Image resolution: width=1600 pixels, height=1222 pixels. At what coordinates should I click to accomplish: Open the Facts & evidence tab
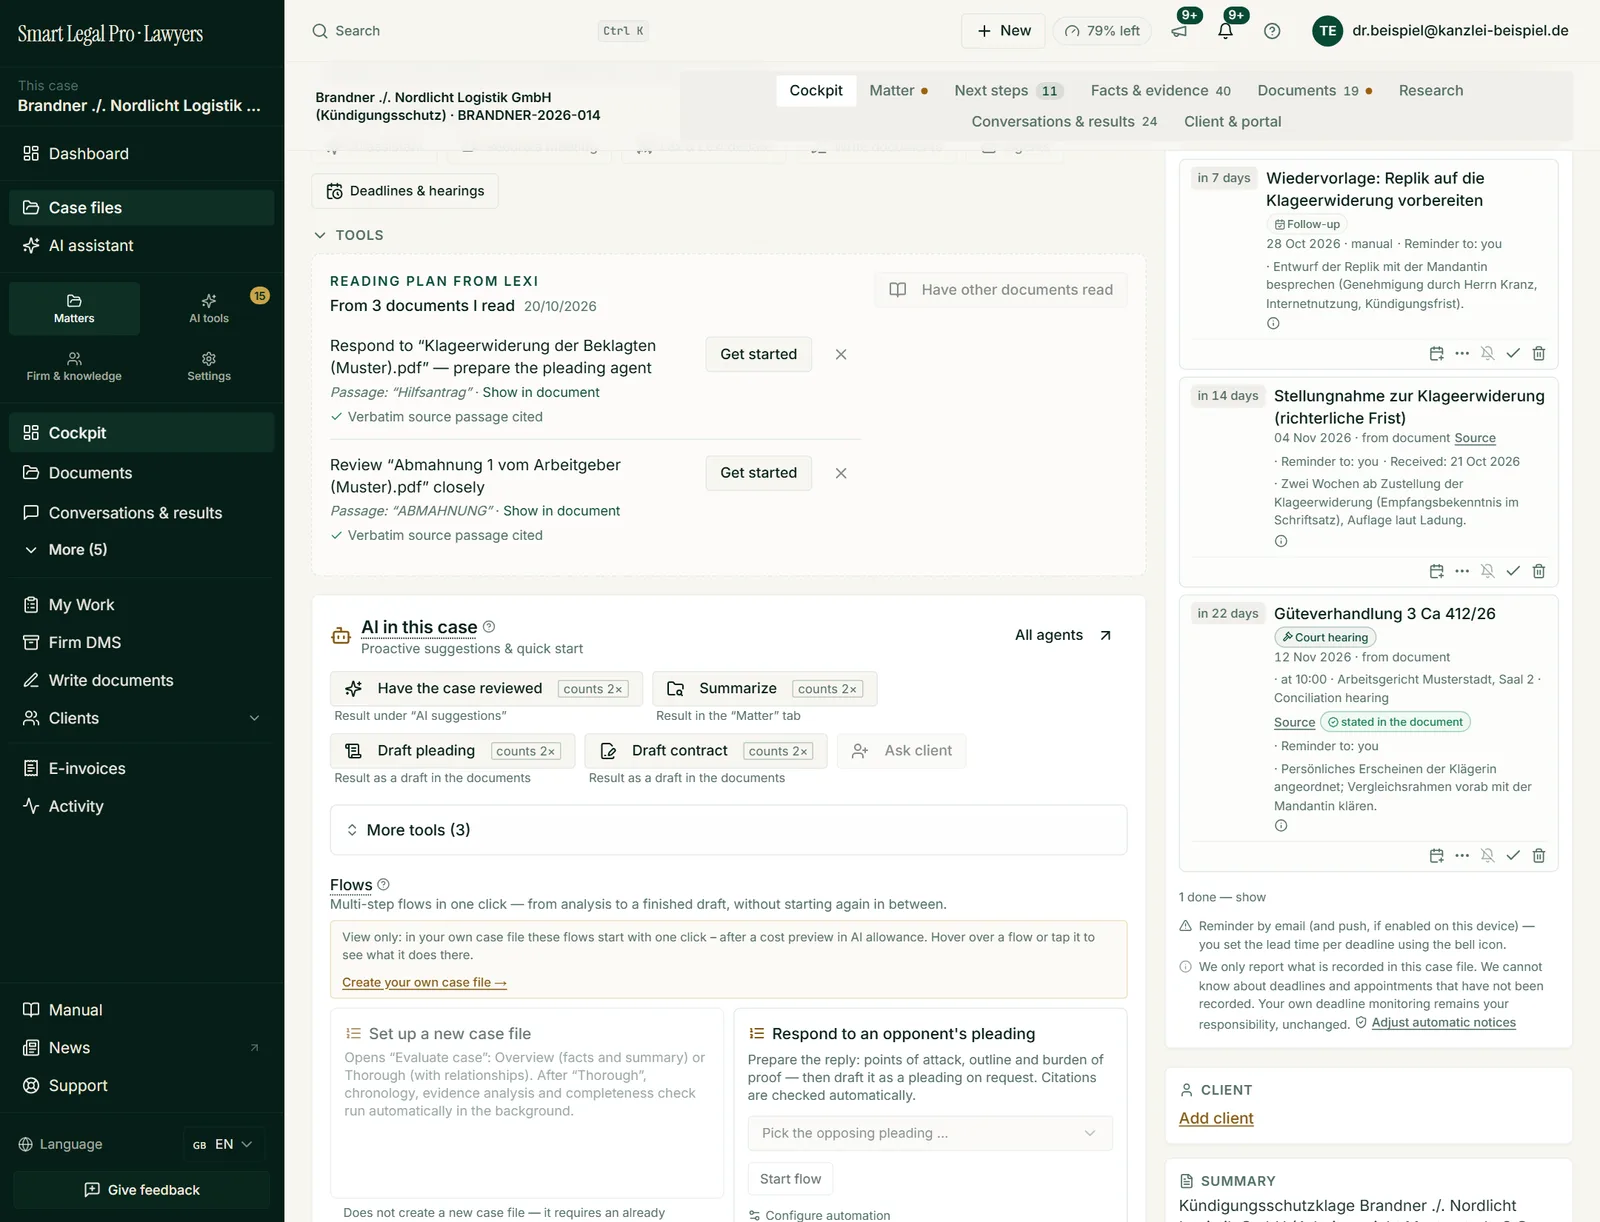click(1160, 90)
